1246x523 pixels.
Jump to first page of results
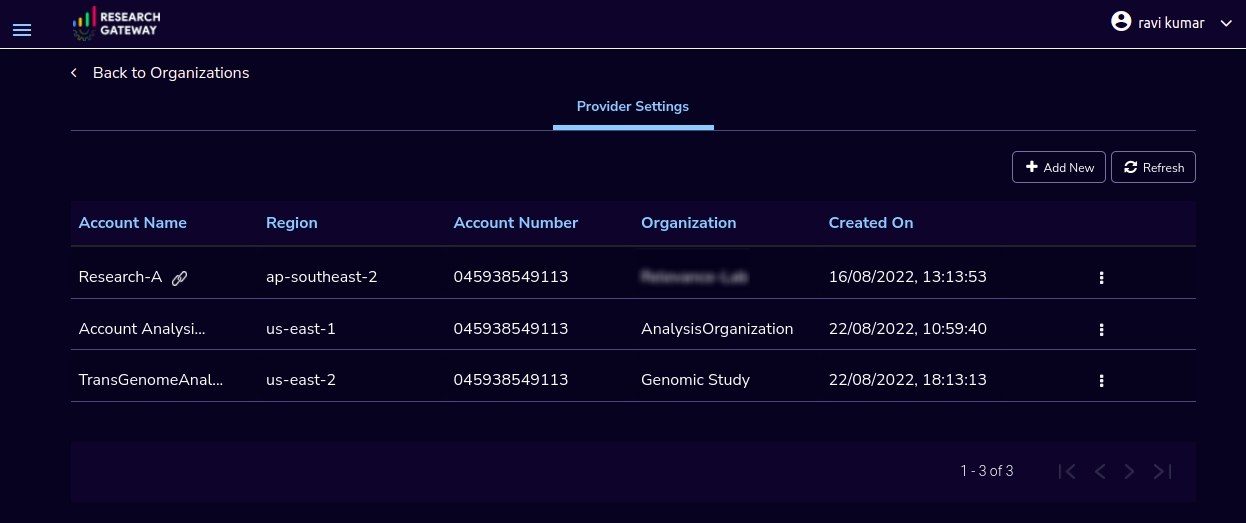[1067, 471]
